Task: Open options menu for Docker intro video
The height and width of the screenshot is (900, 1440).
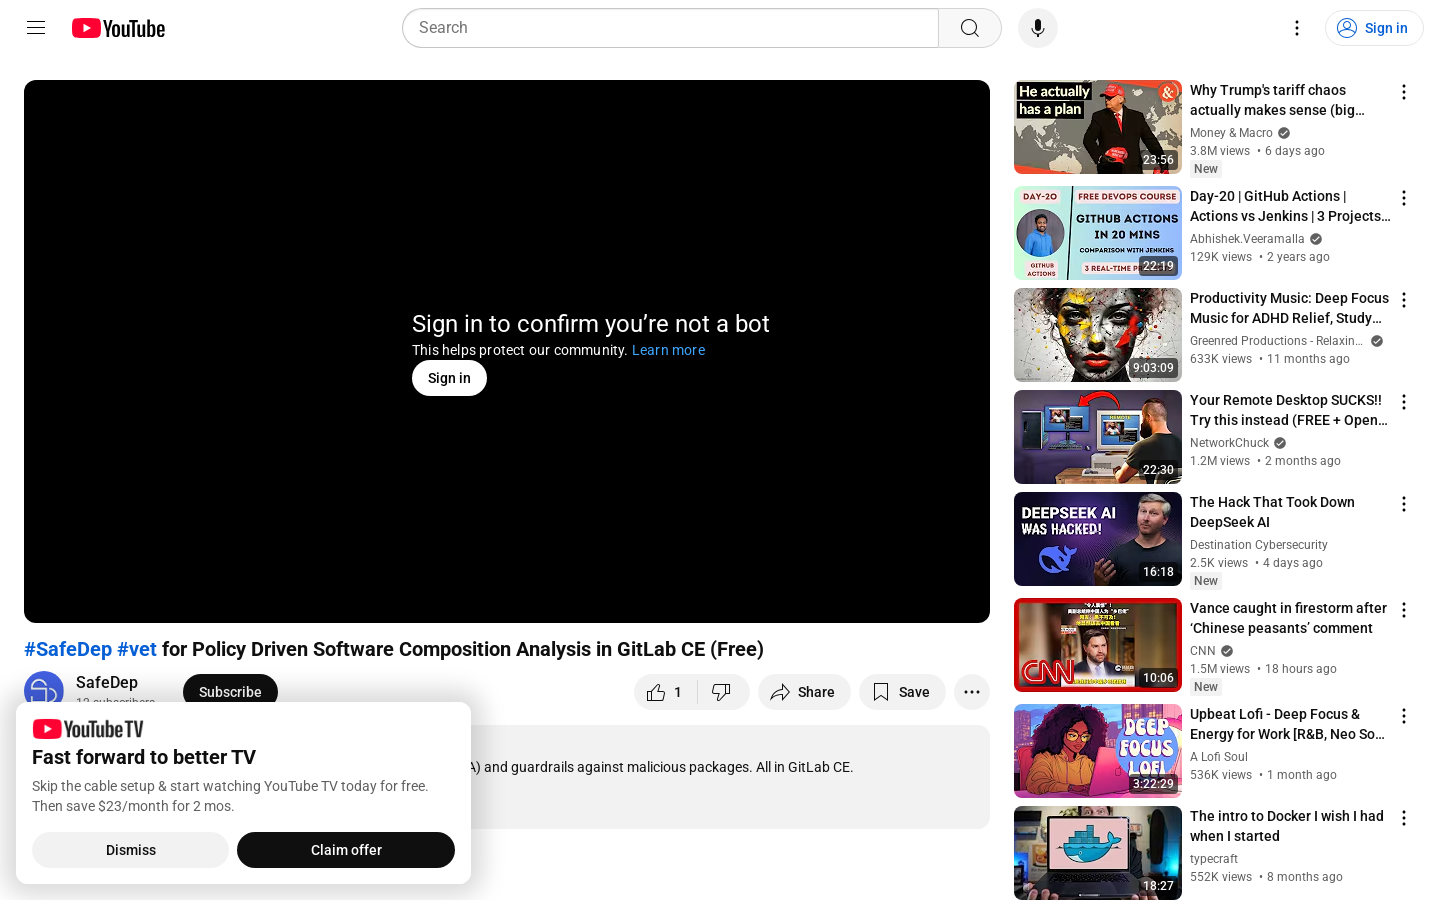Action: tap(1404, 818)
